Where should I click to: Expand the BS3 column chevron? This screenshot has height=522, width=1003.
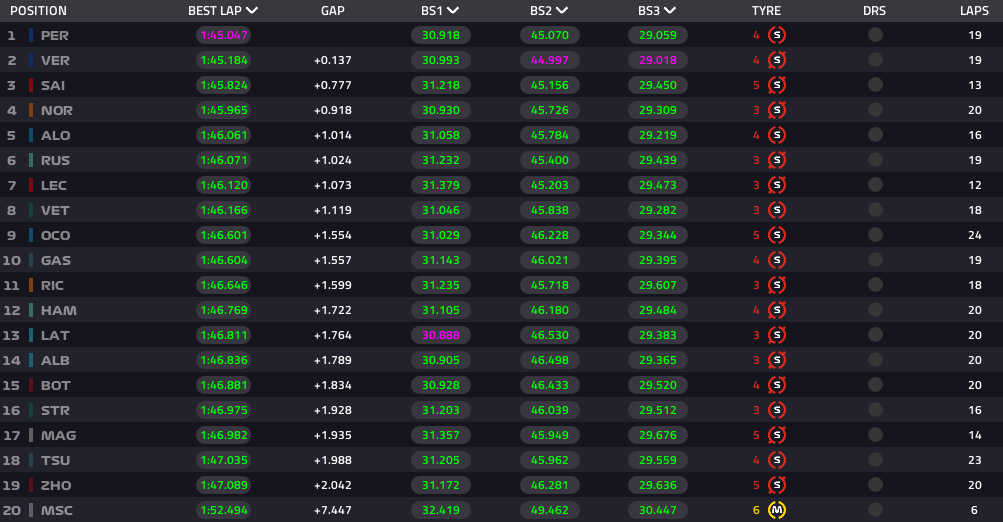pos(670,10)
